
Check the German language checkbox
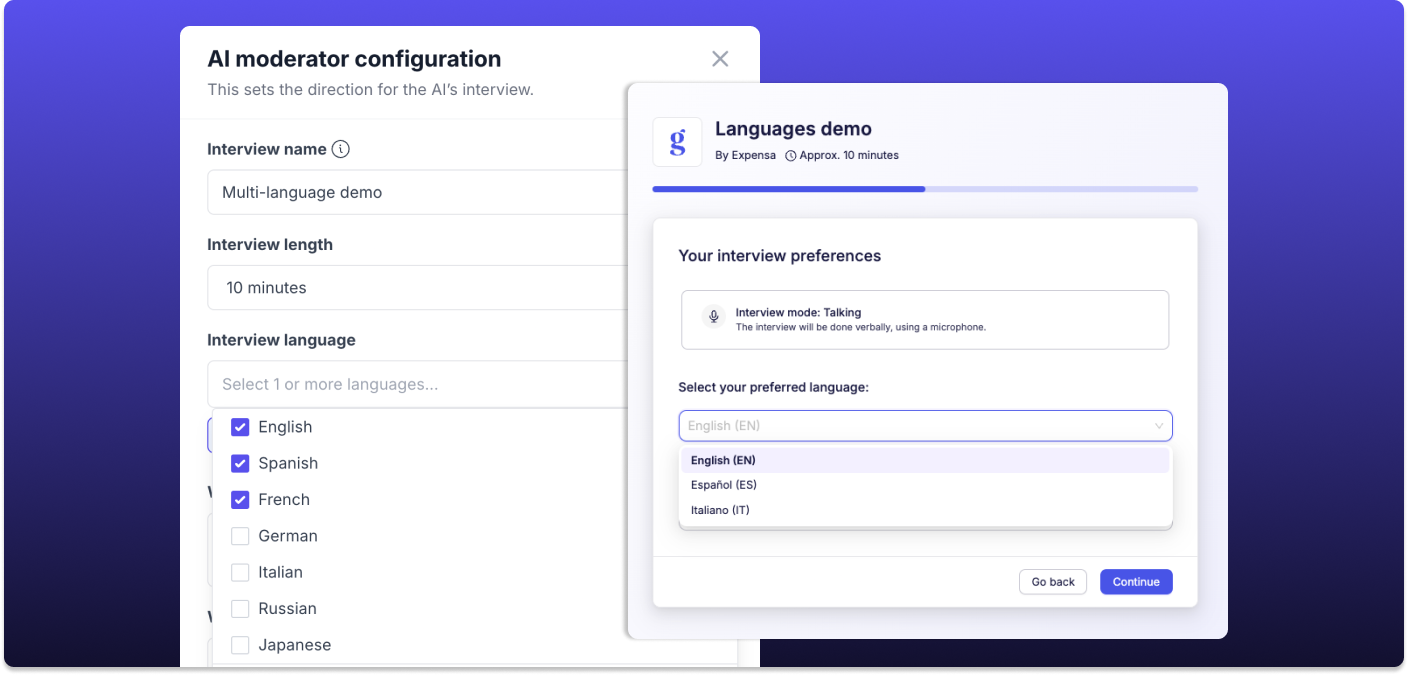coord(240,536)
